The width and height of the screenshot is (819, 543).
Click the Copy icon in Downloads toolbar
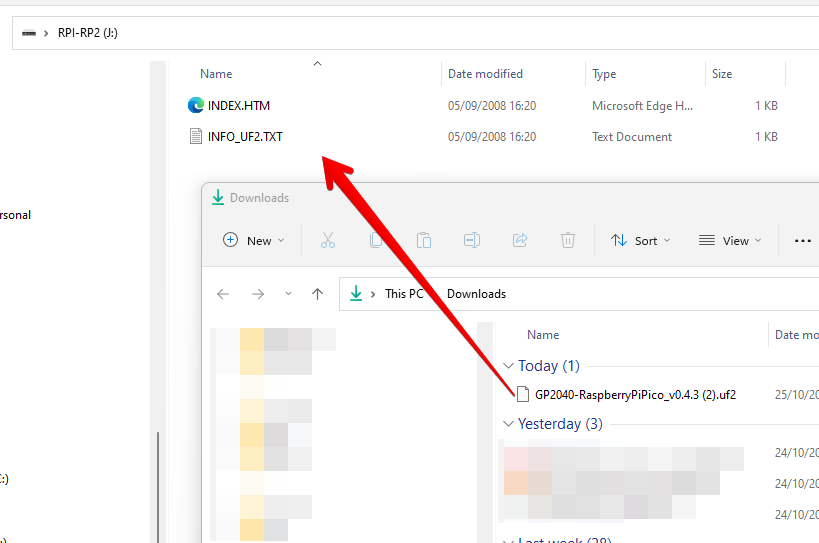tap(376, 240)
